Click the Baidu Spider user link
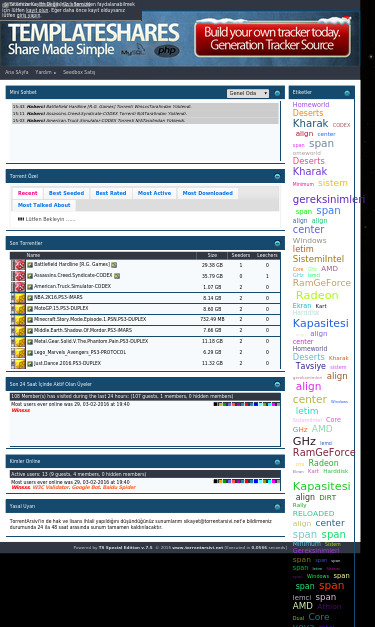375x627 pixels. point(119,487)
